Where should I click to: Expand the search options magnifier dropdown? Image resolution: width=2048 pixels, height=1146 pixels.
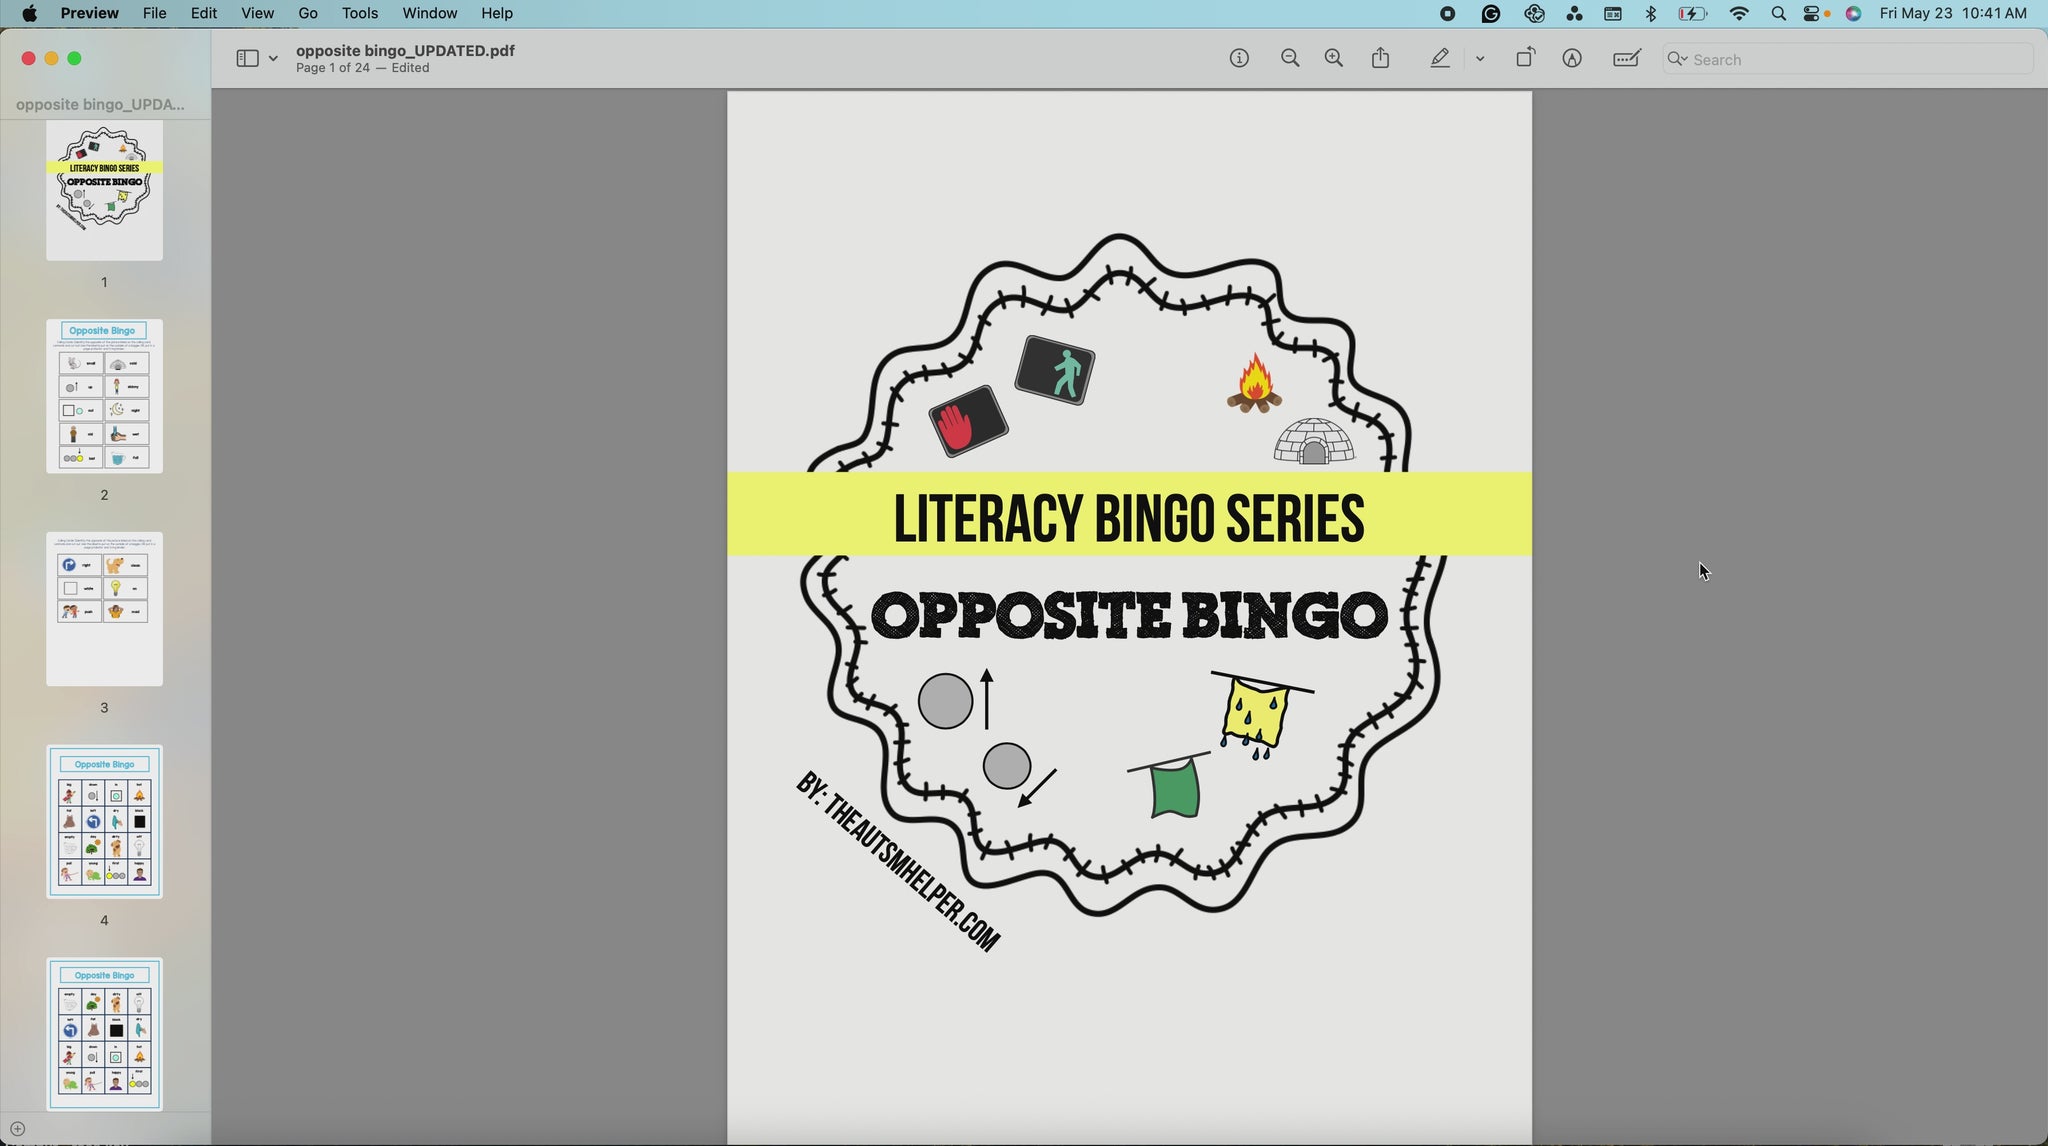1677,59
